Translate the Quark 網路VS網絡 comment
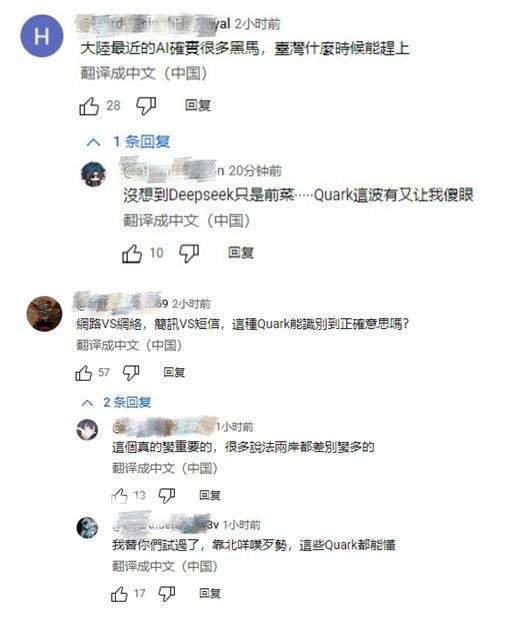 [x=129, y=345]
